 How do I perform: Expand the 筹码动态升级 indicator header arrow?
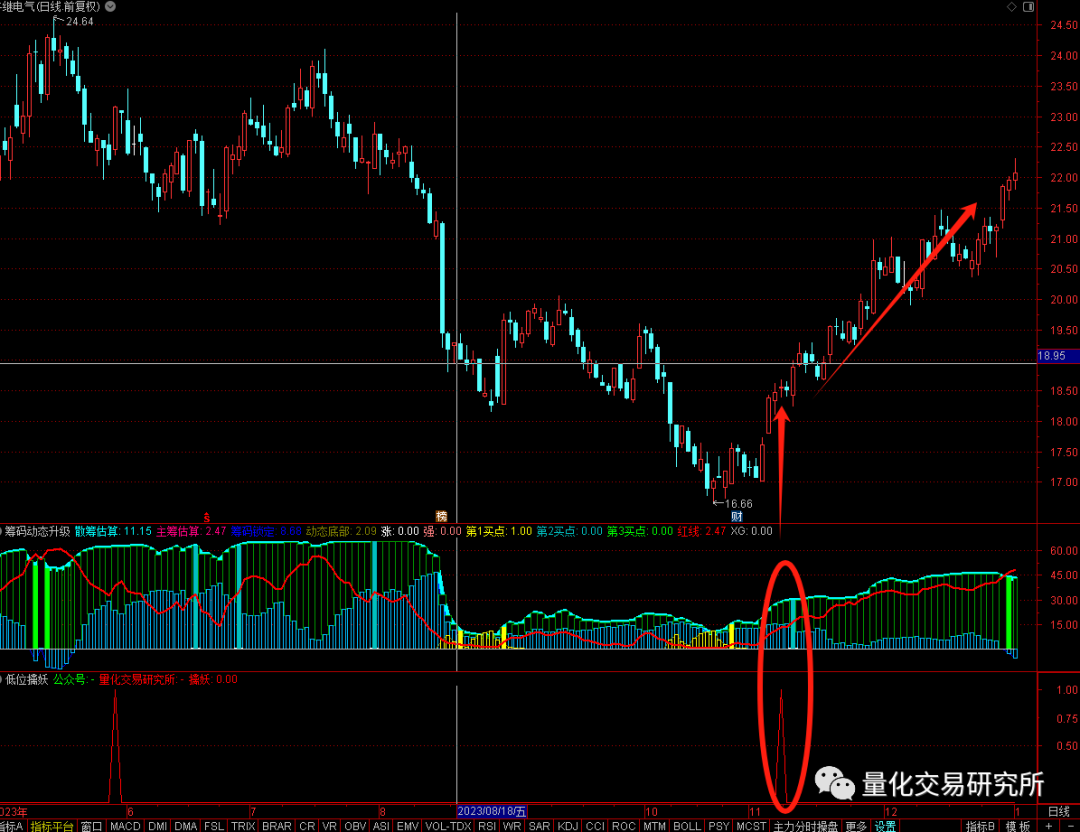[x=1, y=531]
